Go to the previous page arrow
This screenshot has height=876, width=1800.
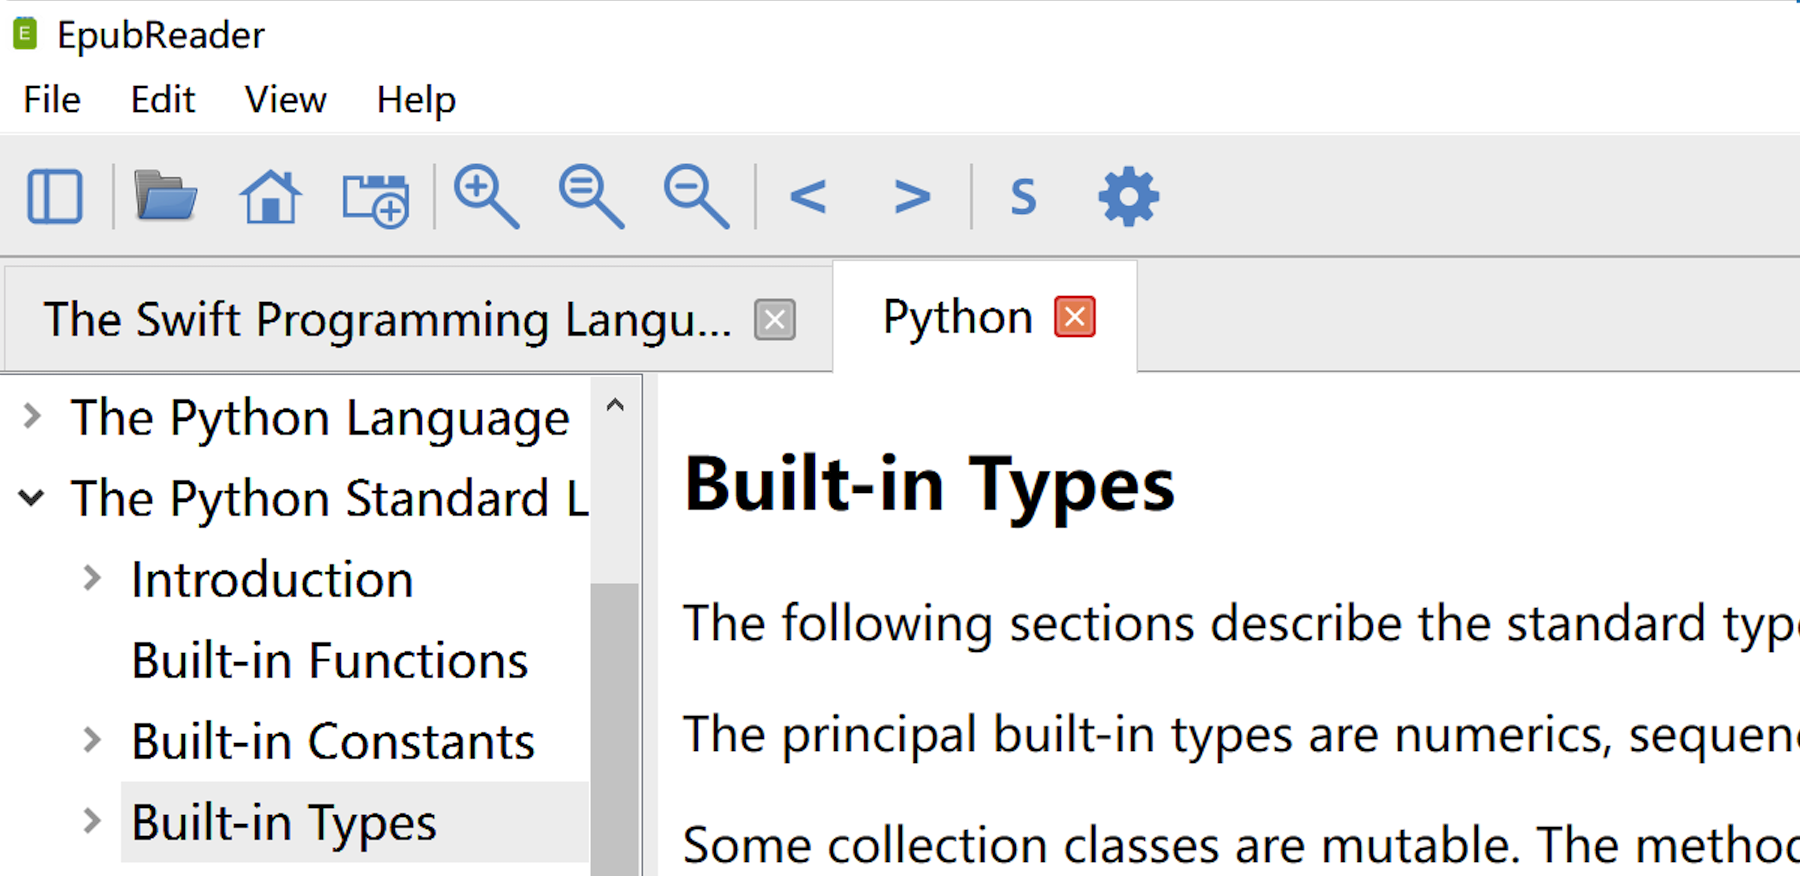point(808,196)
